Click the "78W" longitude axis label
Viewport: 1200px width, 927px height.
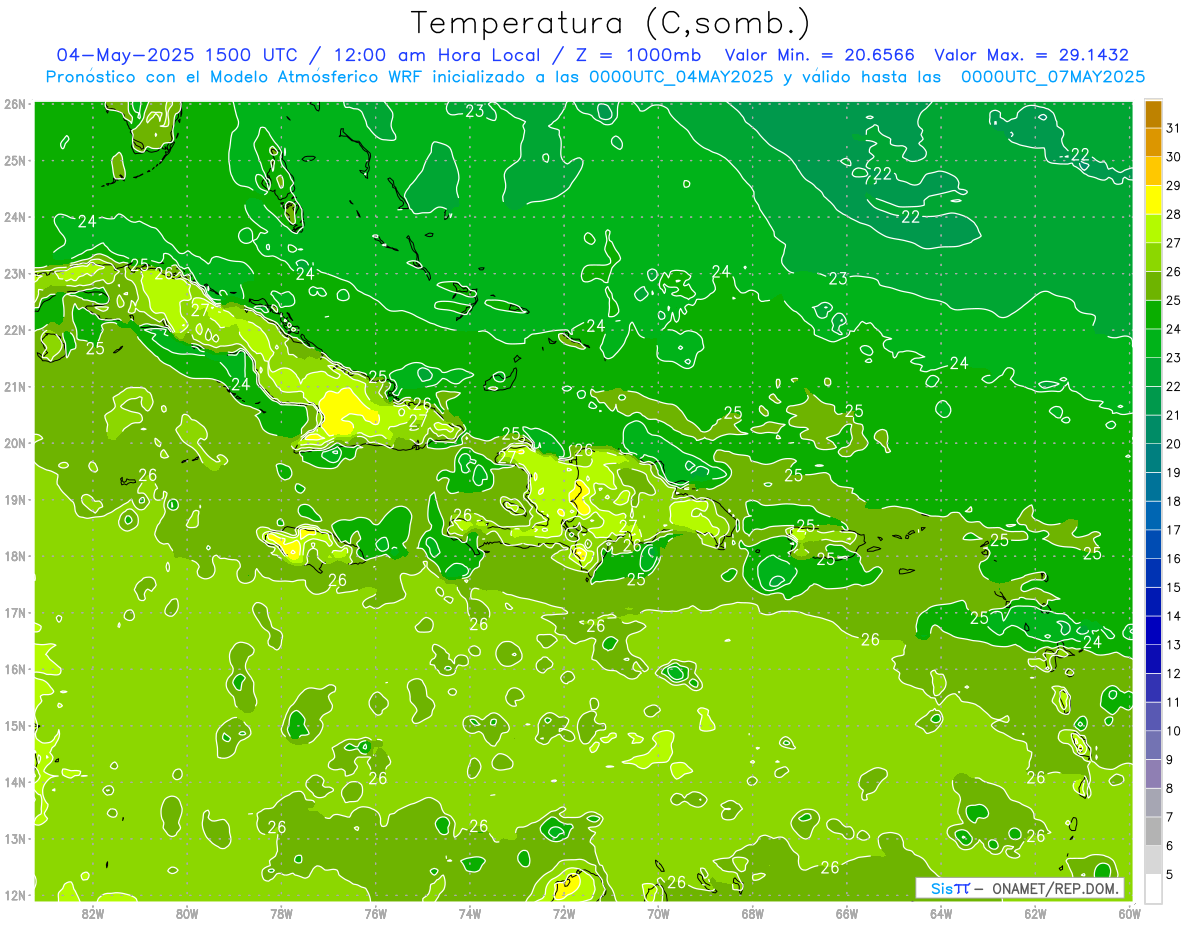tap(281, 913)
